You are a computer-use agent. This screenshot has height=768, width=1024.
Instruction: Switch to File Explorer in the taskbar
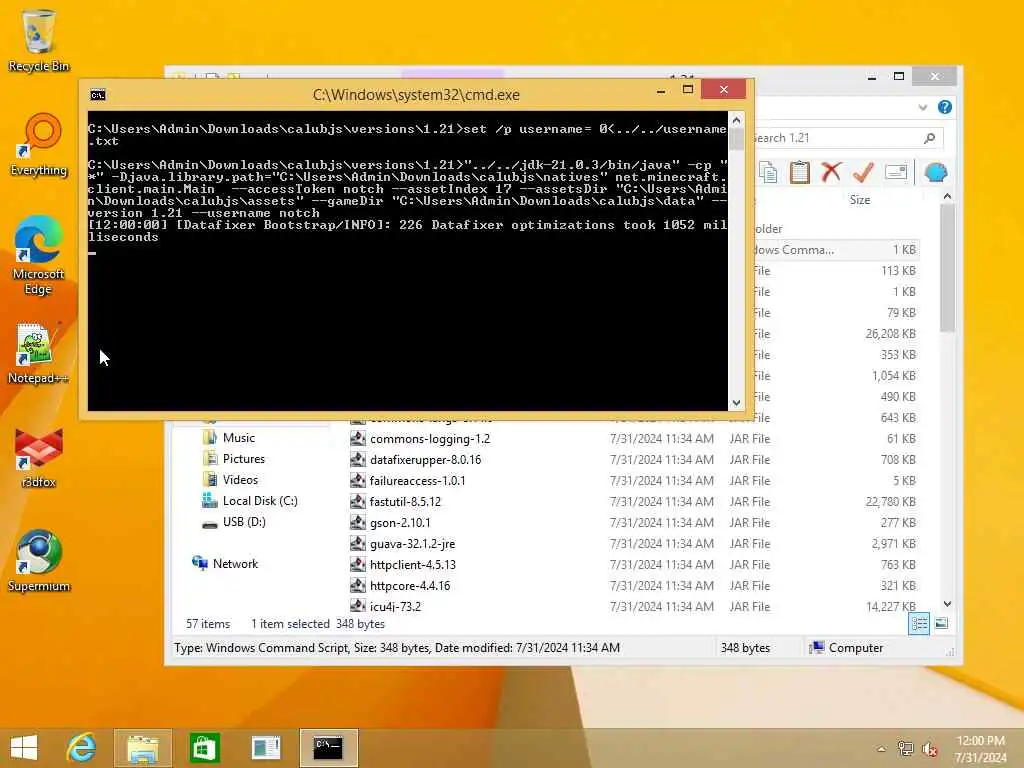point(143,748)
